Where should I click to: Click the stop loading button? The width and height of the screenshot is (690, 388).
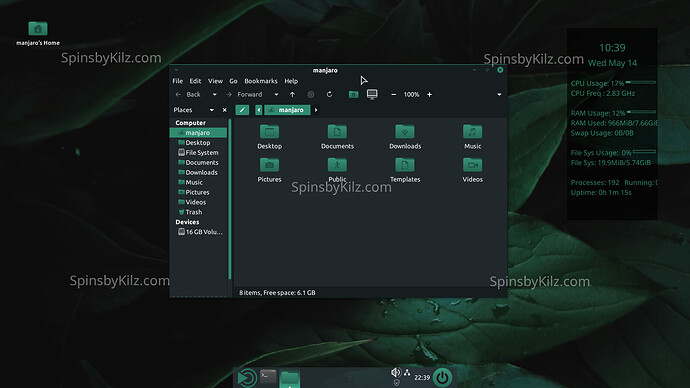pyautogui.click(x=311, y=94)
